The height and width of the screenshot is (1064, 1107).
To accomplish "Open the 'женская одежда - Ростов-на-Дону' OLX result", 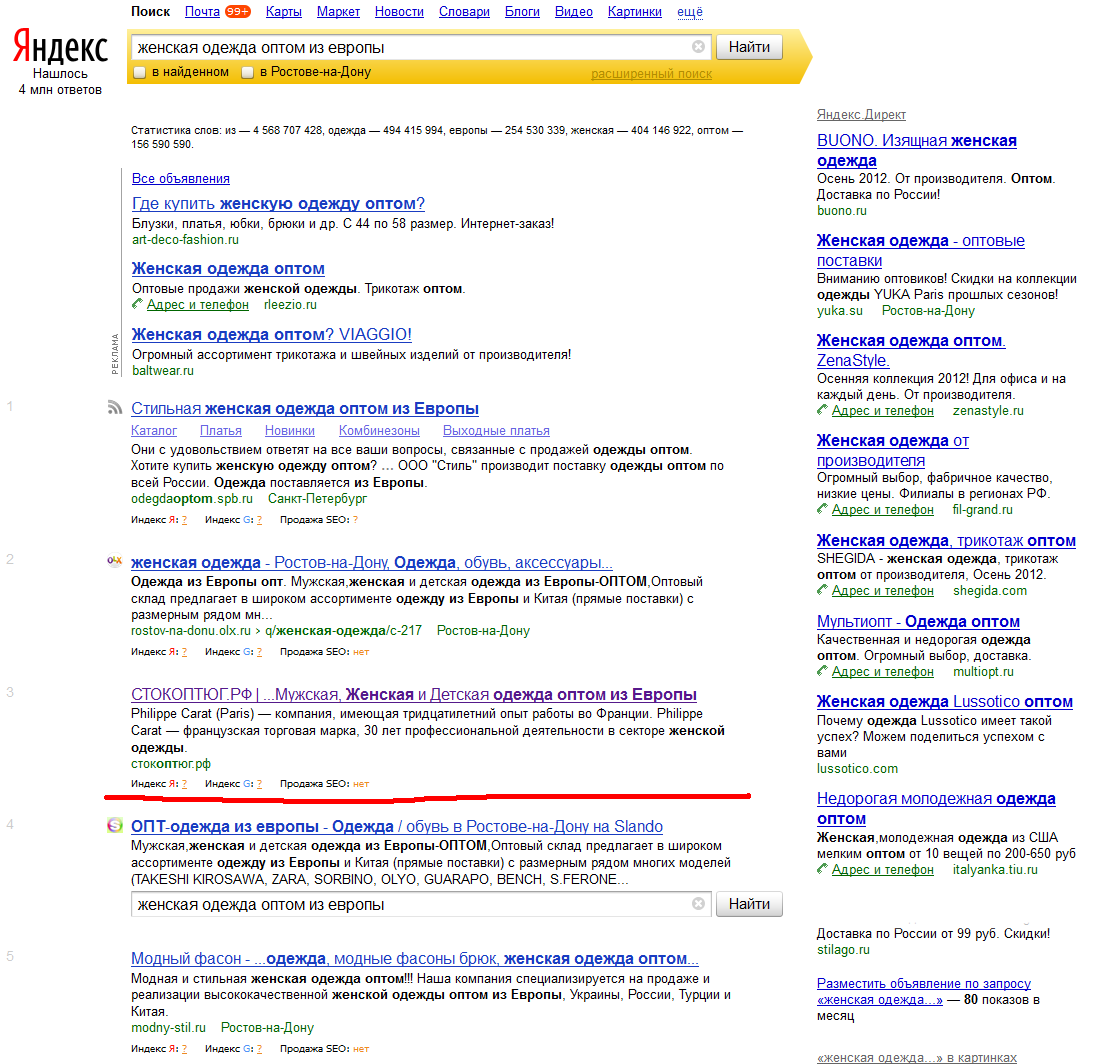I will point(371,562).
